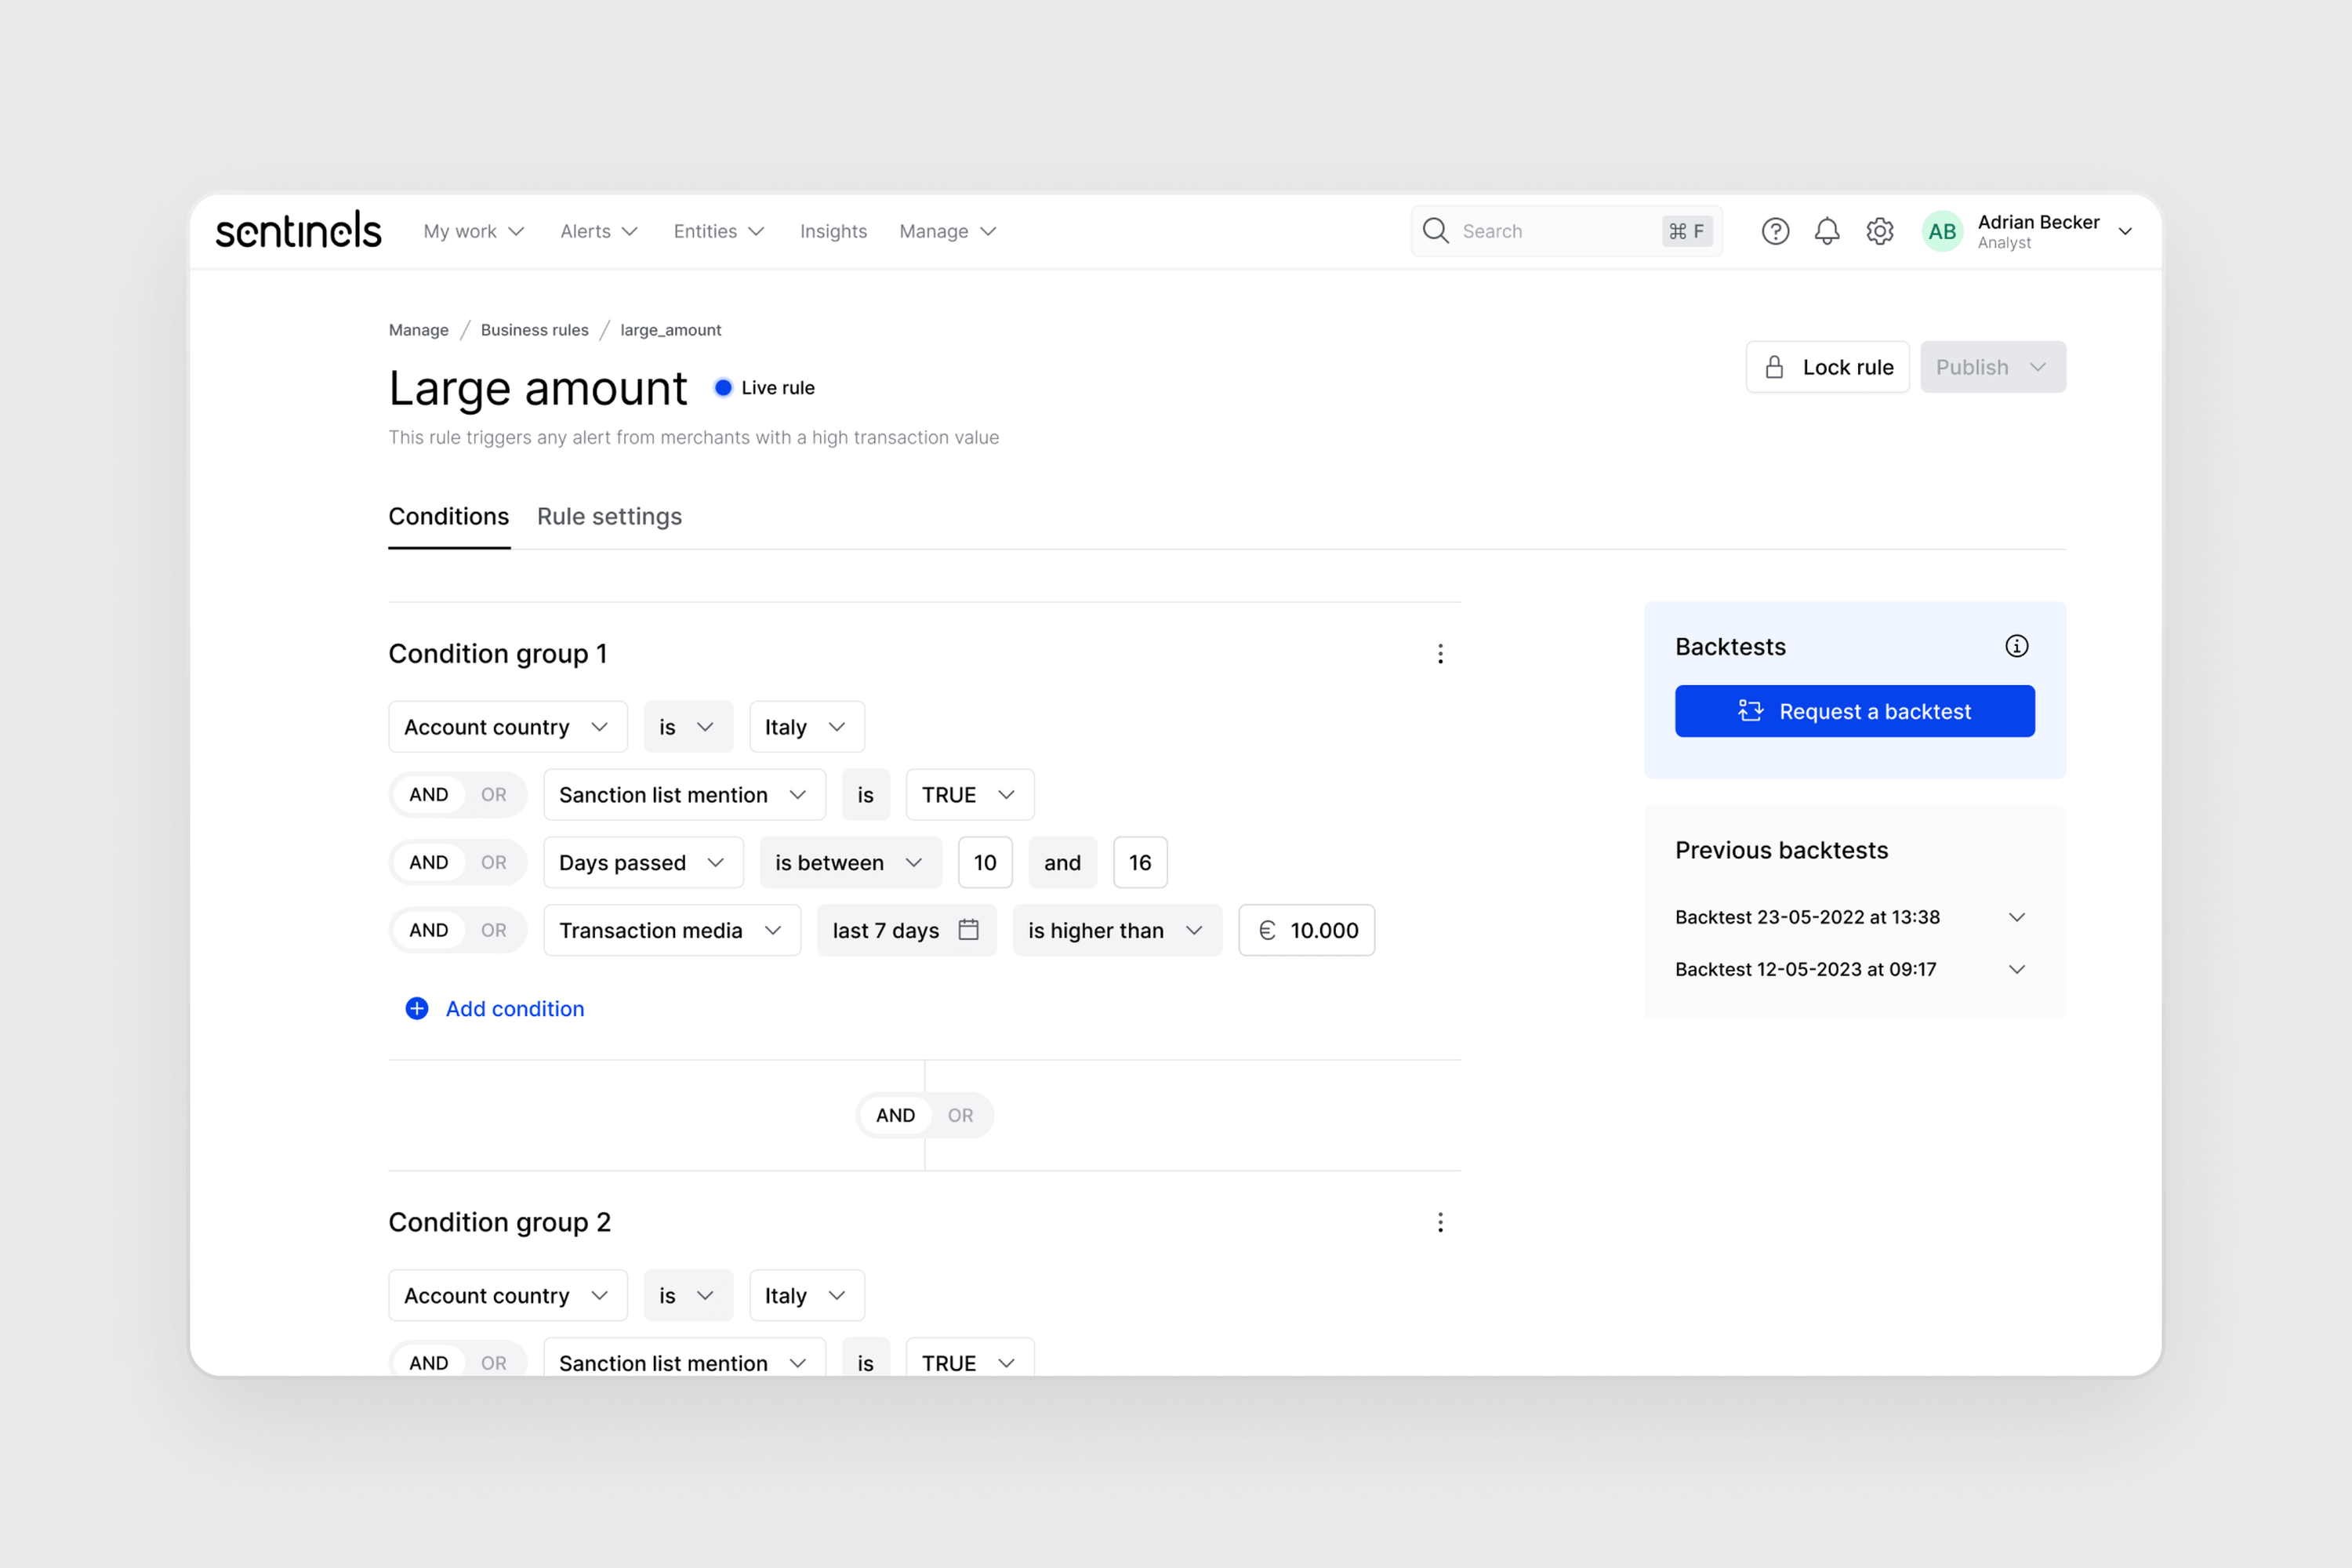This screenshot has width=2352, height=1568.
Task: Click the Days passed upper value 16
Action: tap(1140, 862)
